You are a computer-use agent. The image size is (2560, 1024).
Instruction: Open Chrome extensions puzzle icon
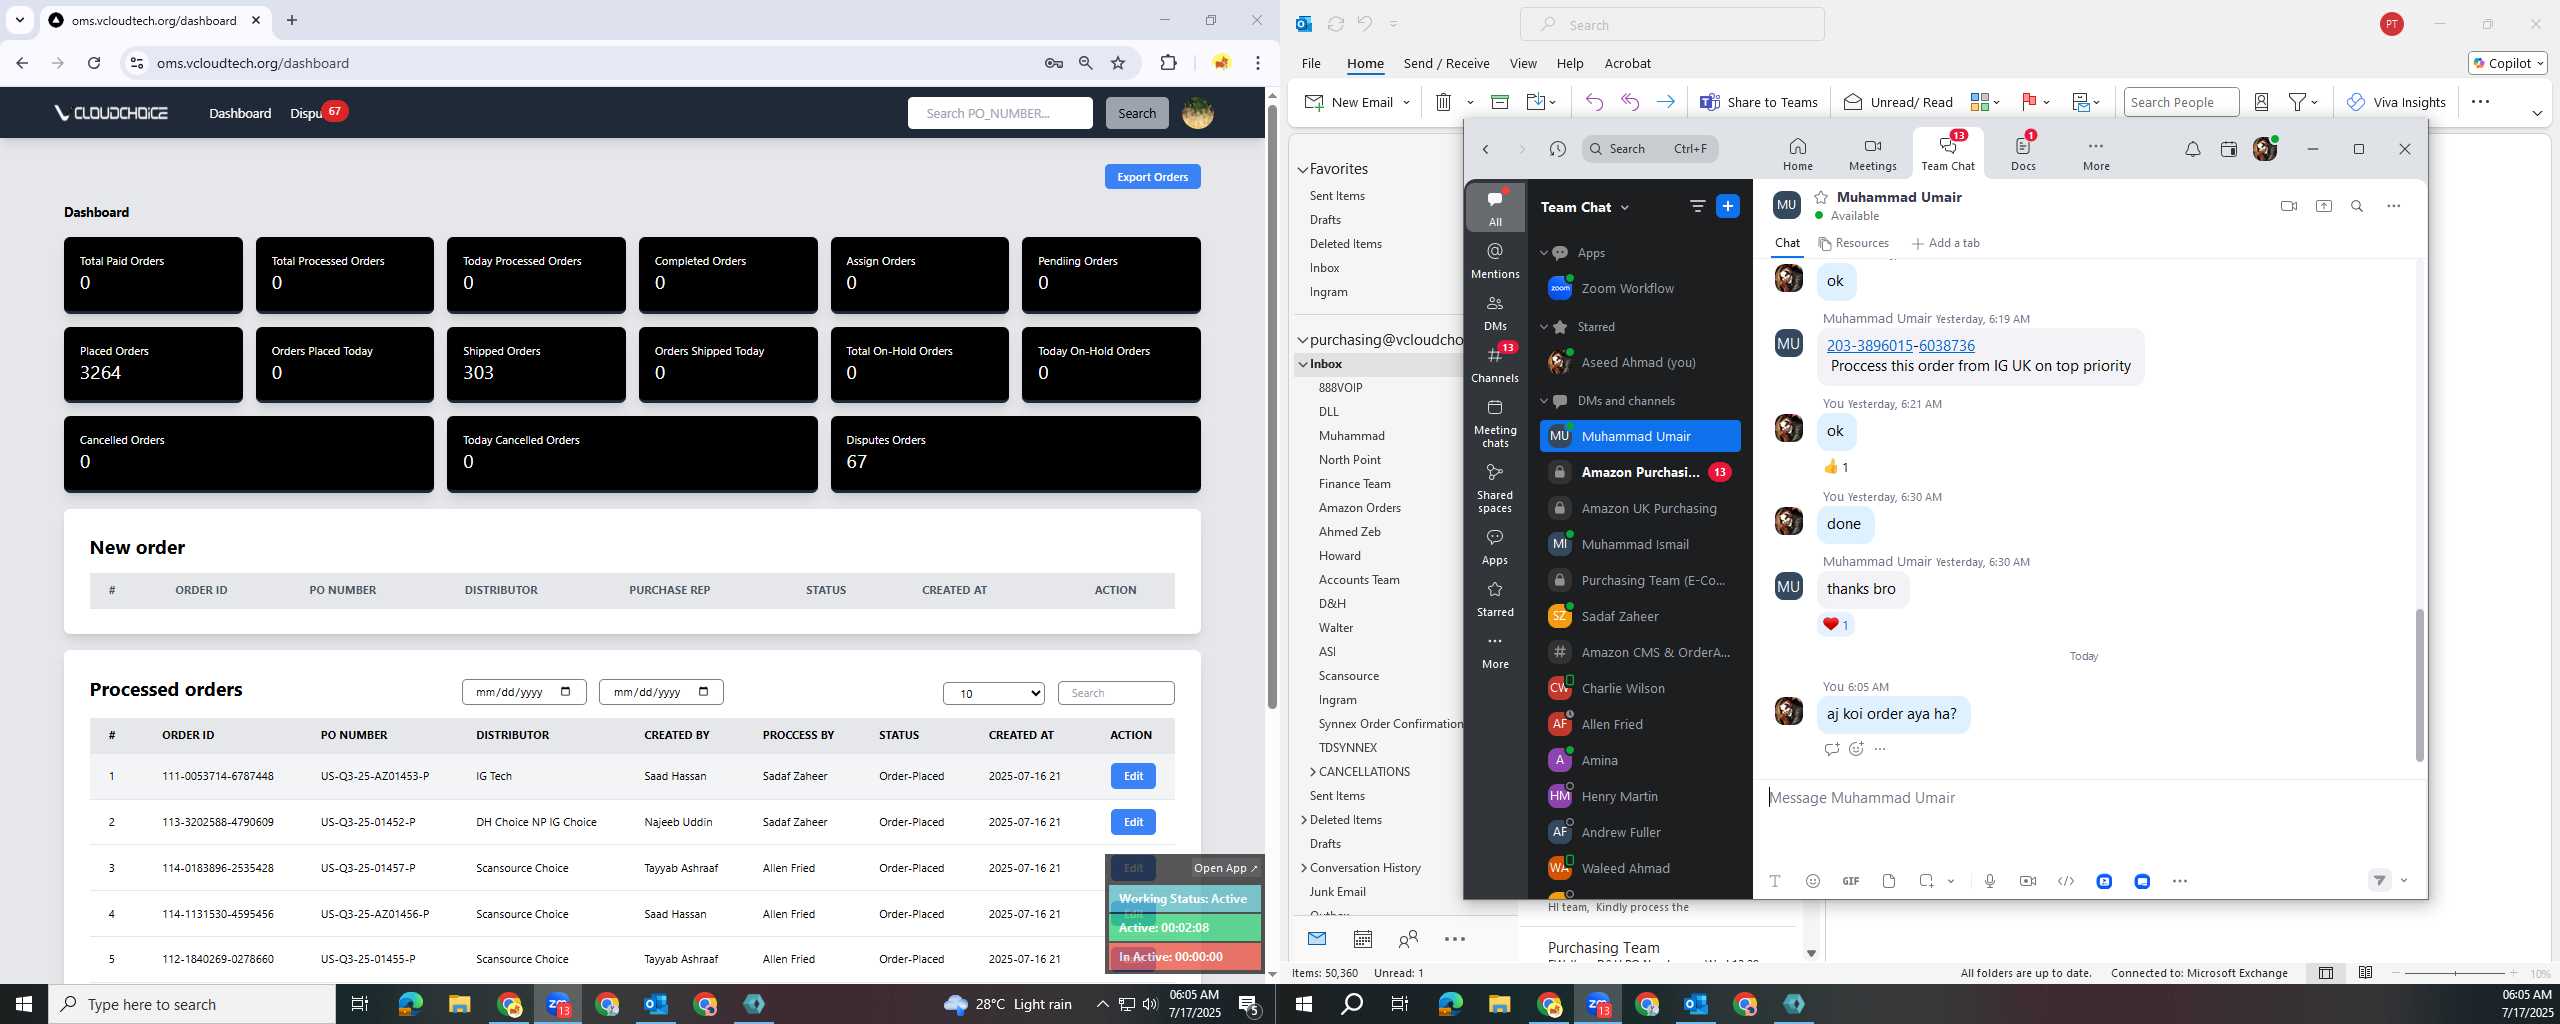[x=1168, y=63]
